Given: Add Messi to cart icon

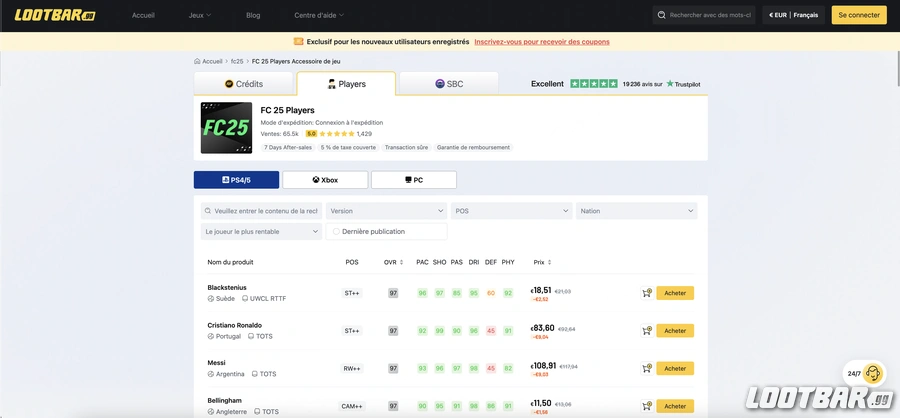Looking at the screenshot, I should click(647, 369).
